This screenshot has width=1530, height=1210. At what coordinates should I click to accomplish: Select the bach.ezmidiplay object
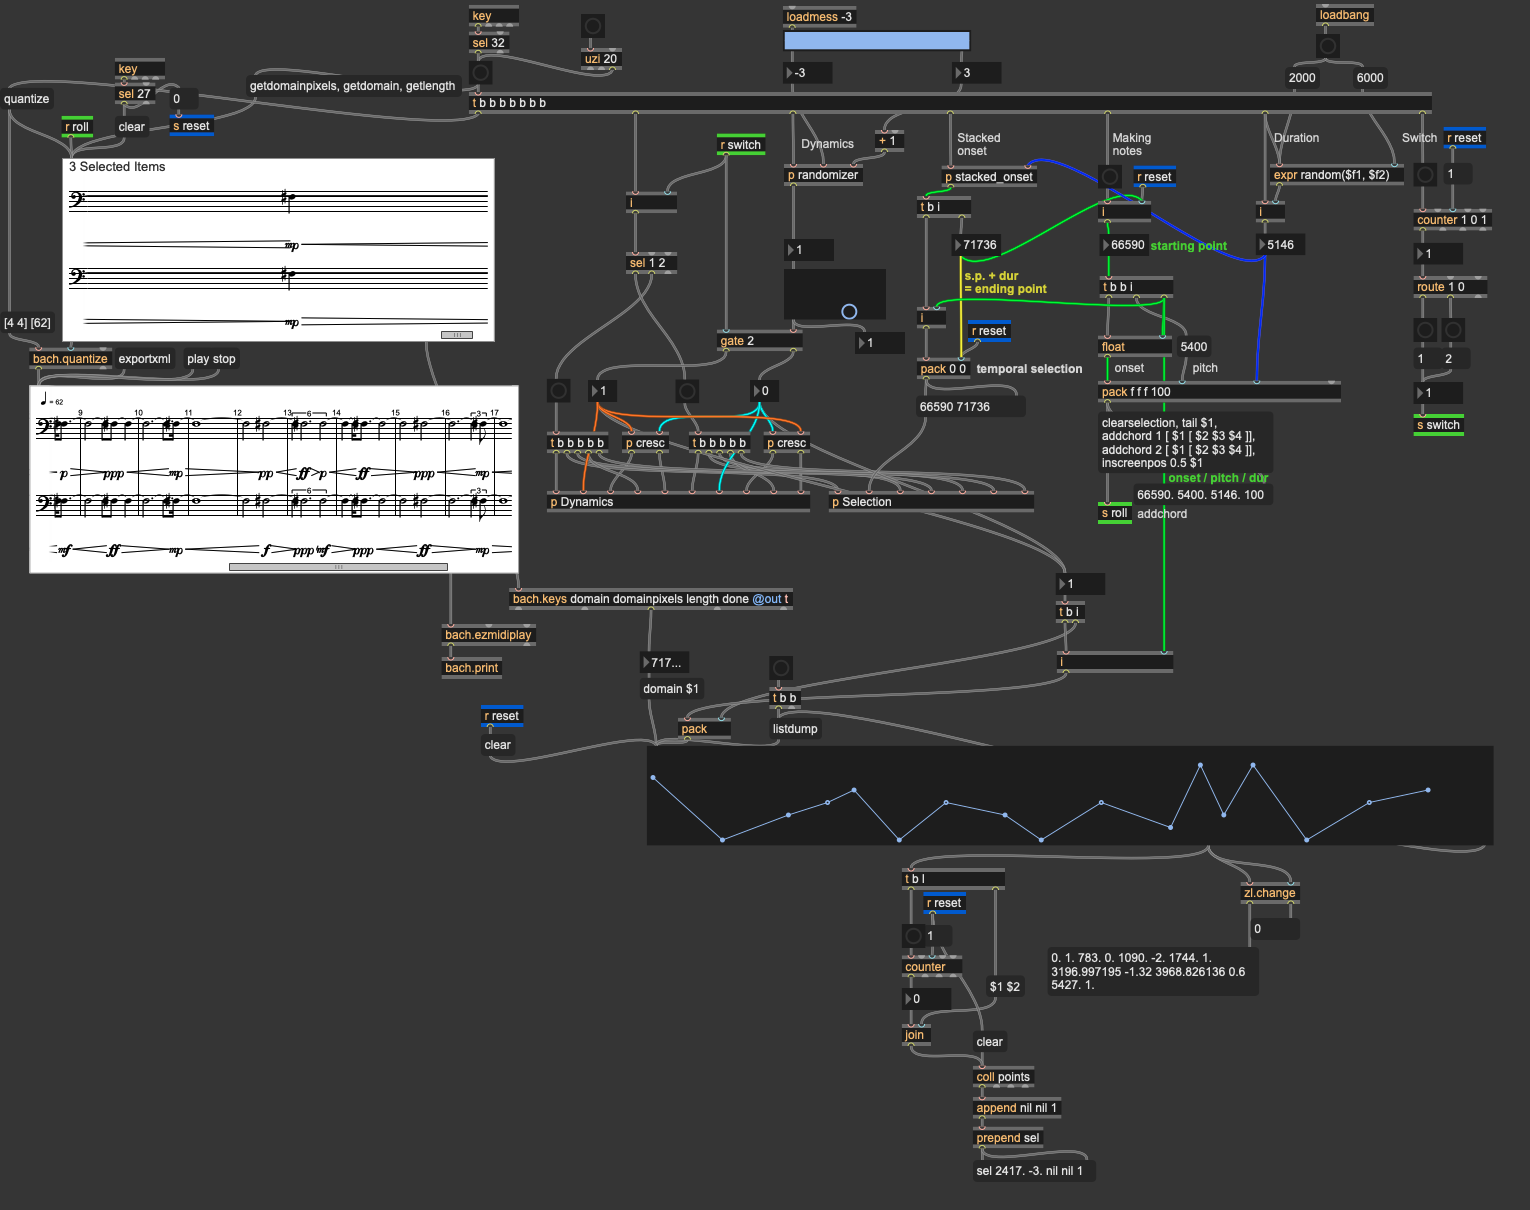489,635
